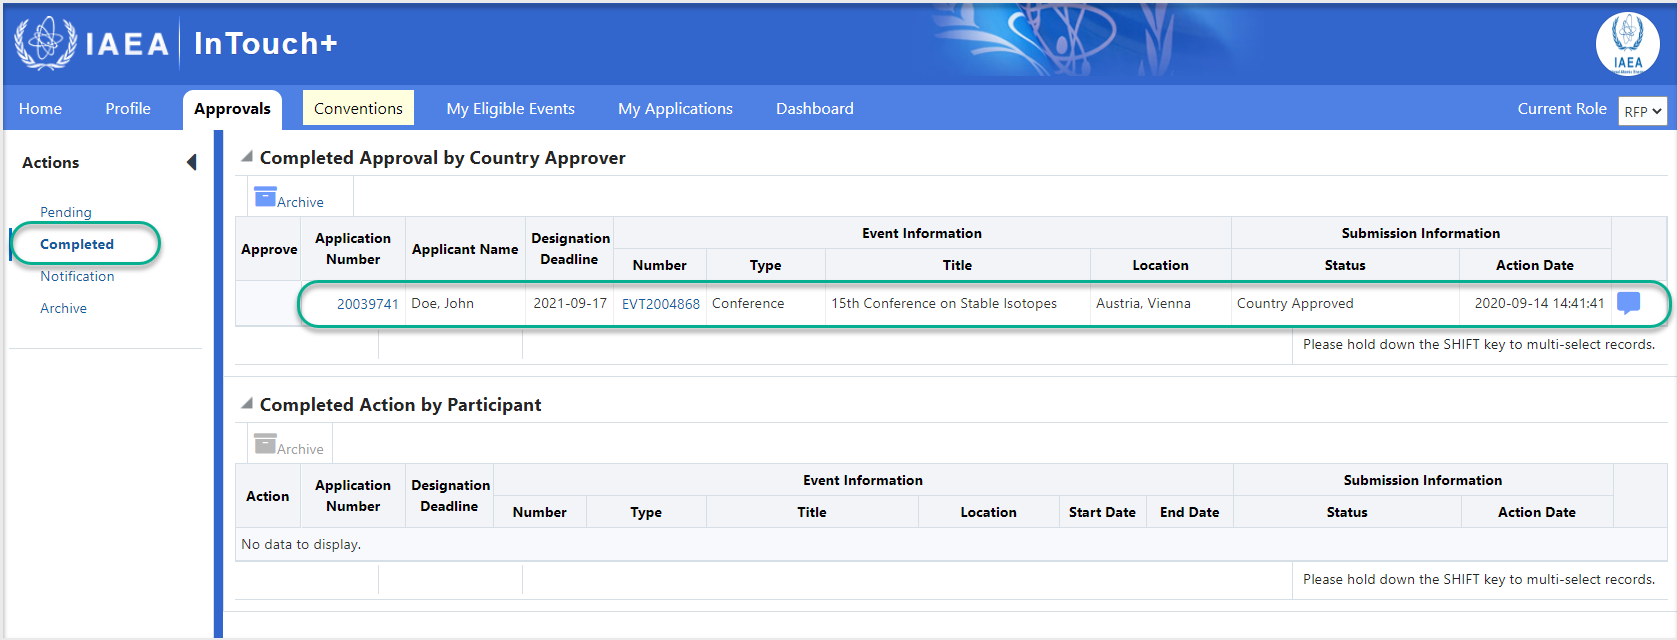This screenshot has width=1677, height=640.
Task: Select Pending in Actions sidebar
Action: click(x=66, y=212)
